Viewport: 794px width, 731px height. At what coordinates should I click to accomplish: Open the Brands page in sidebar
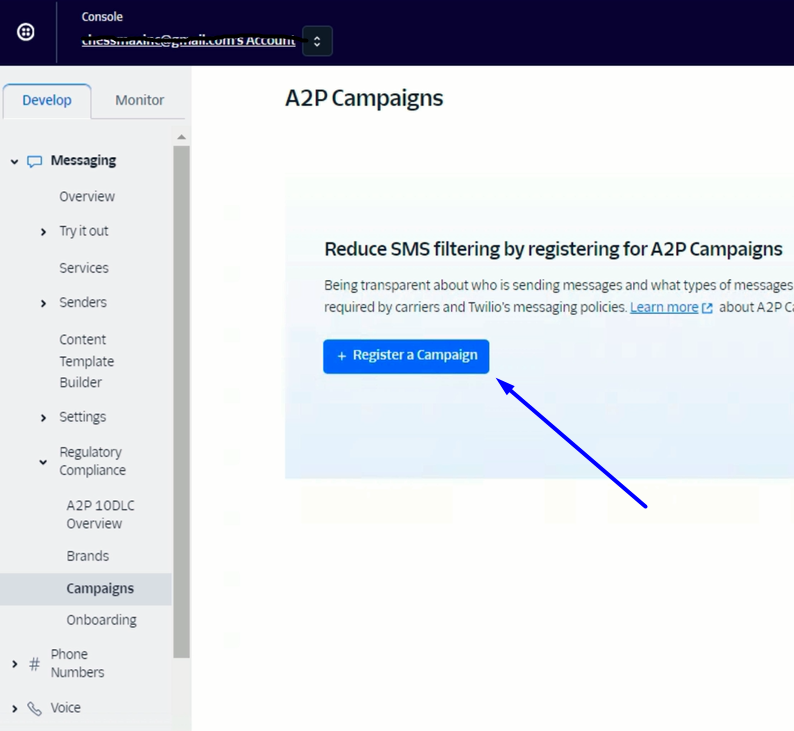[88, 556]
